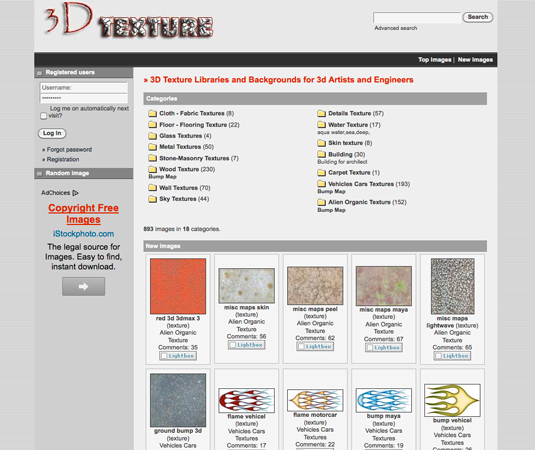Open Top Images in the nav bar
This screenshot has height=450, width=535.
tap(435, 60)
